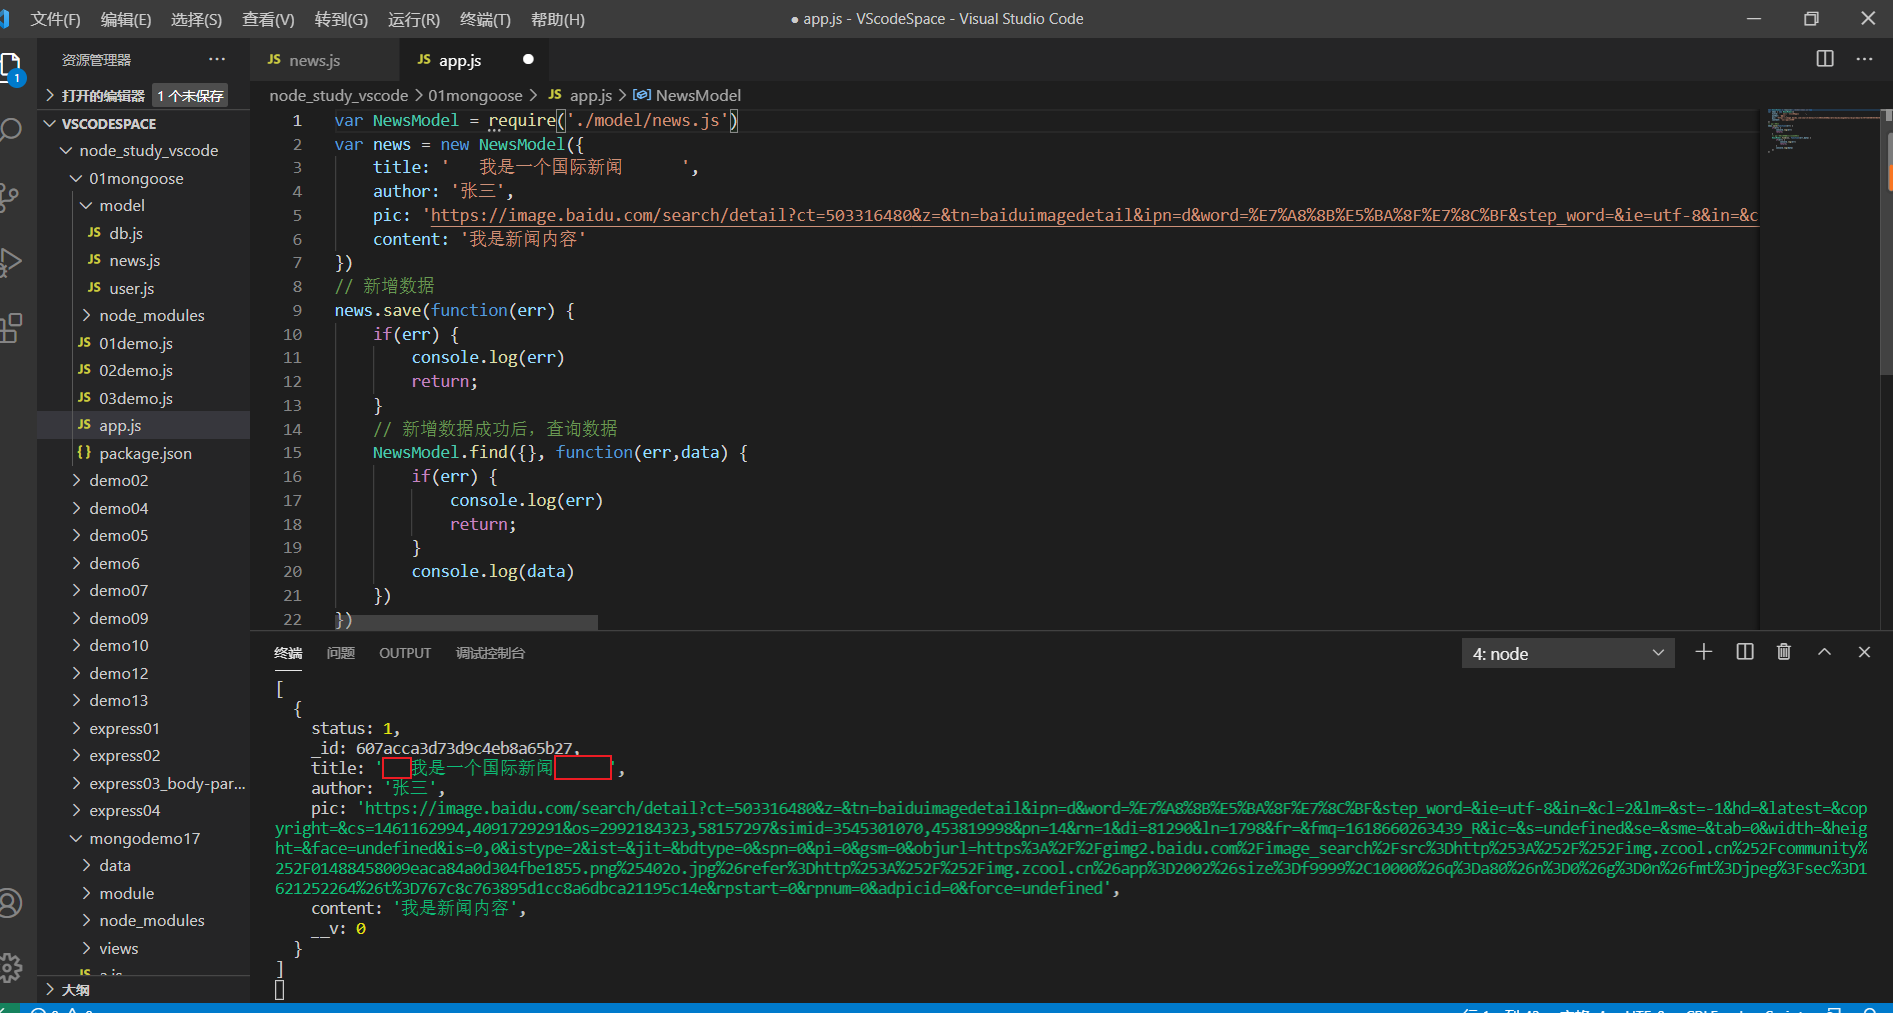Viewport: 1893px width, 1013px height.
Task: Open the Explorer view in activity bar
Action: 10,68
